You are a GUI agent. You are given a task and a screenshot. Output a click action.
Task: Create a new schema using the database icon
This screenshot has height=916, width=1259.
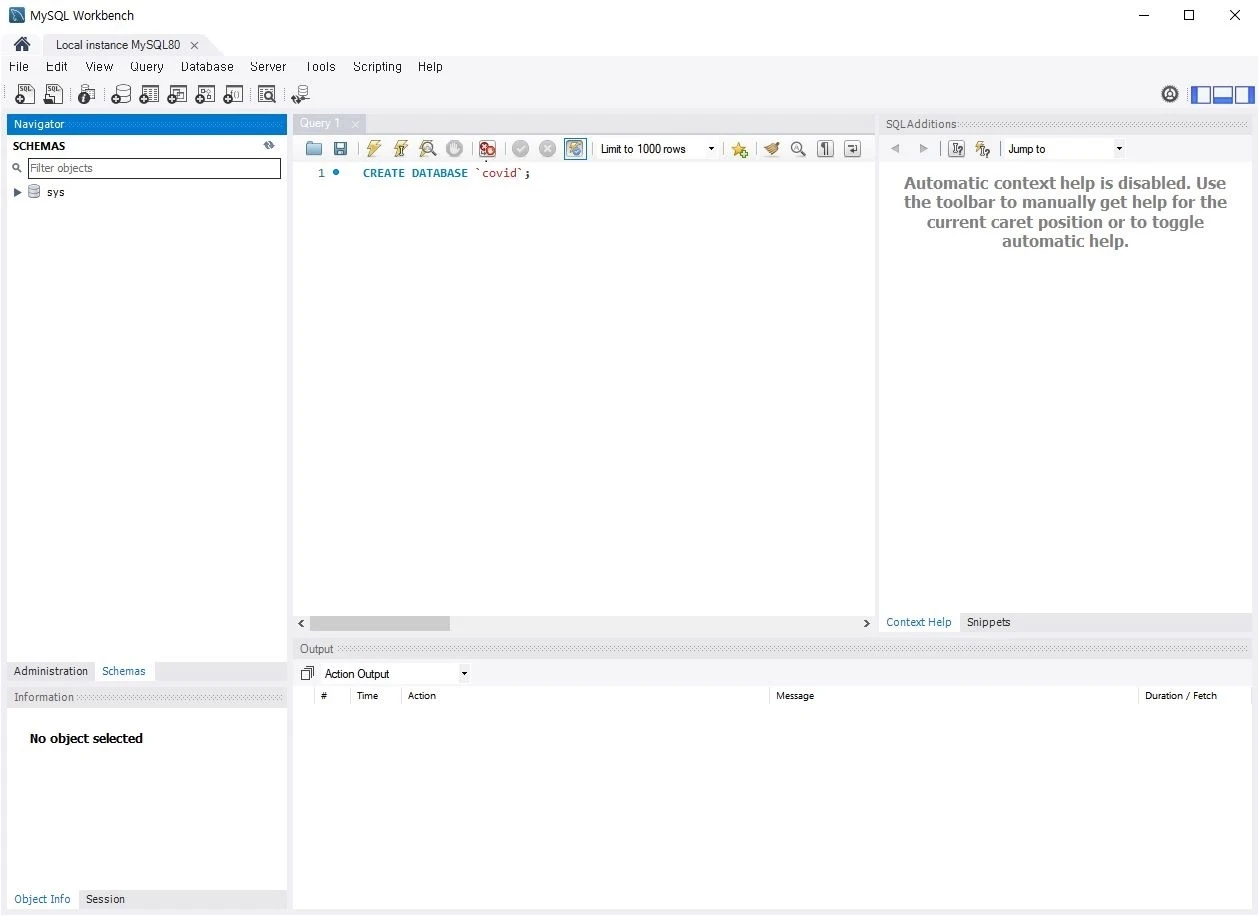(121, 95)
